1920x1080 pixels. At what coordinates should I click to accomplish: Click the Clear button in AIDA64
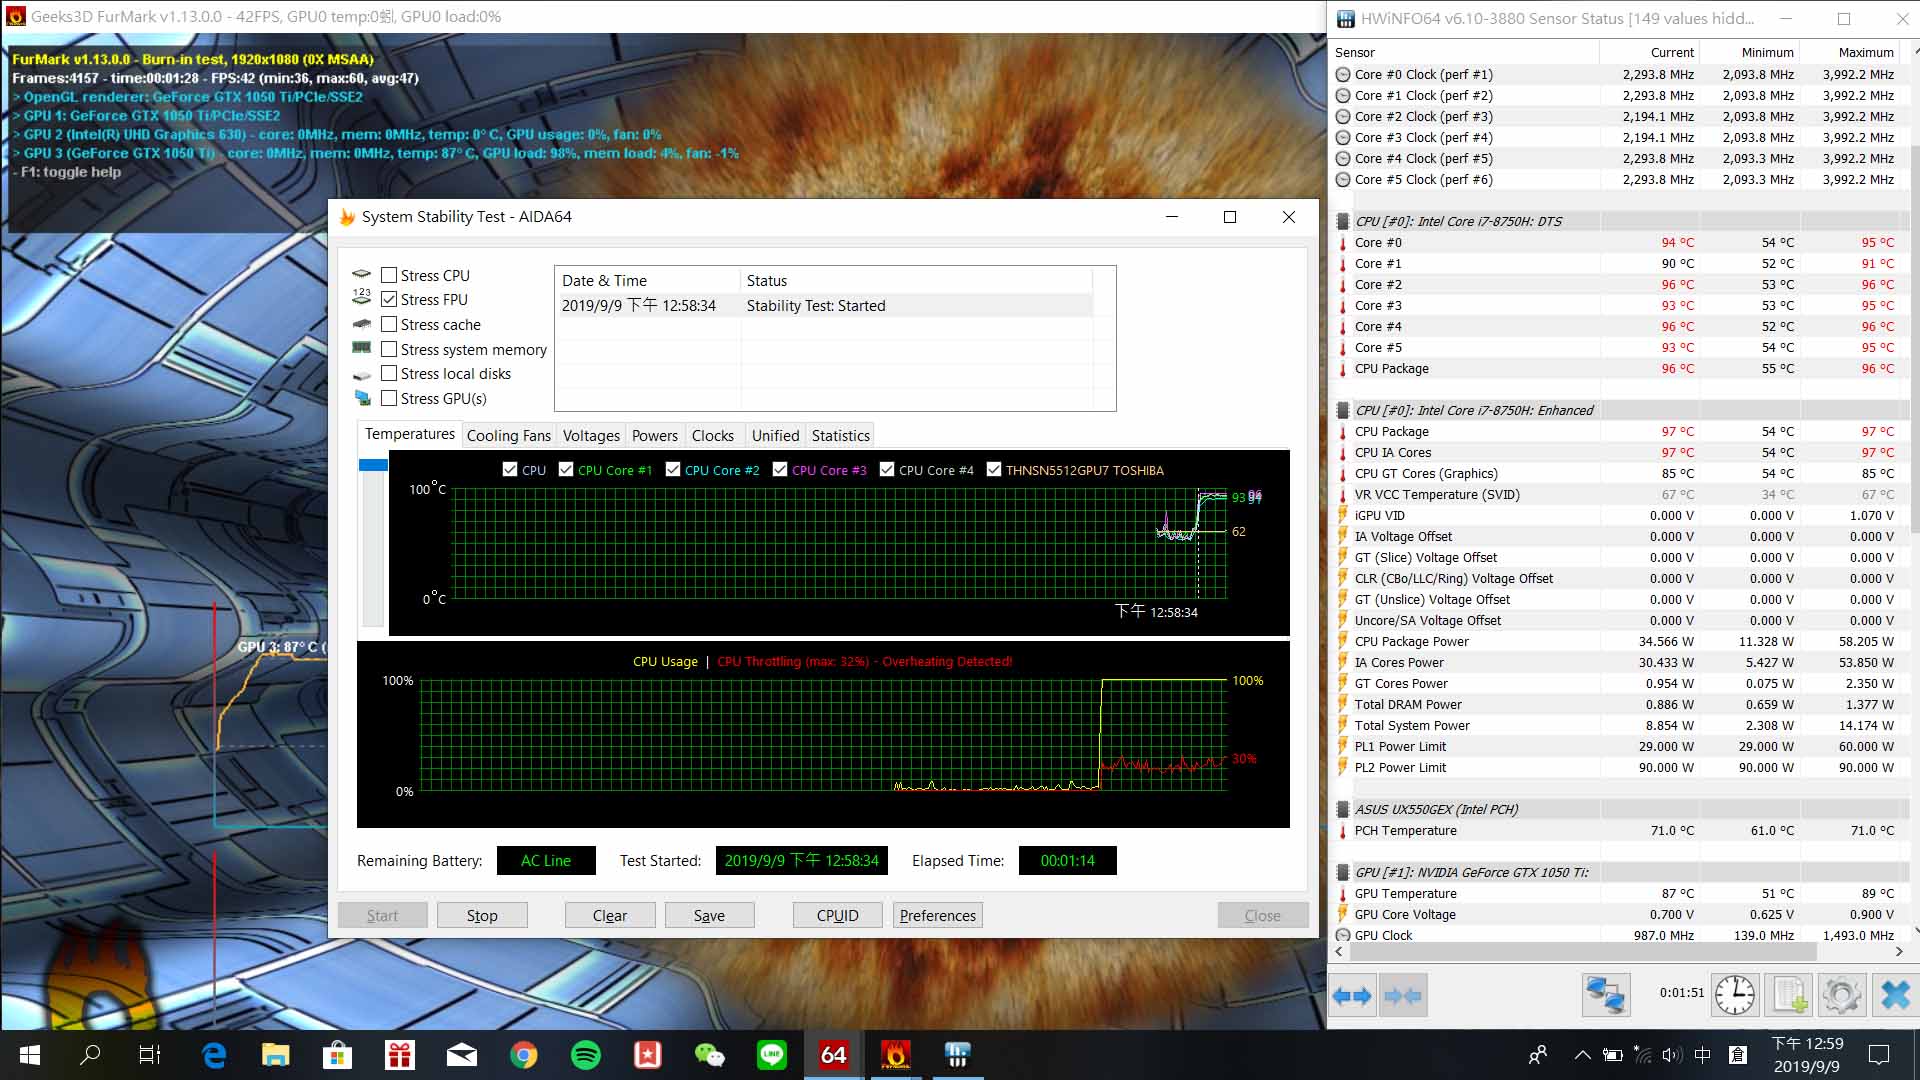pos(610,915)
